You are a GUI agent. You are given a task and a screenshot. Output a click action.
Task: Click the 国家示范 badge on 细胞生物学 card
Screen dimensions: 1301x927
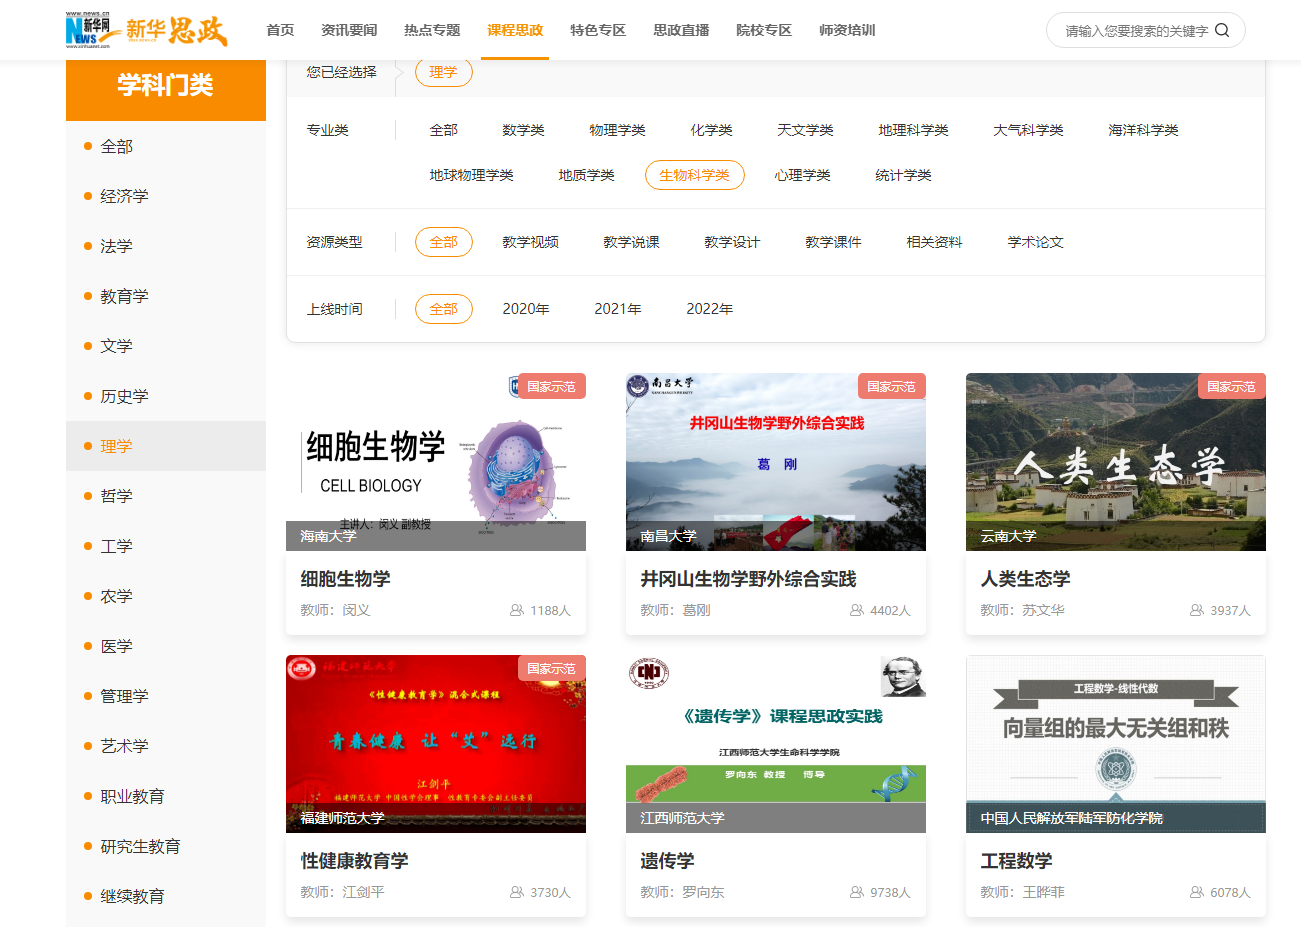[x=551, y=387]
